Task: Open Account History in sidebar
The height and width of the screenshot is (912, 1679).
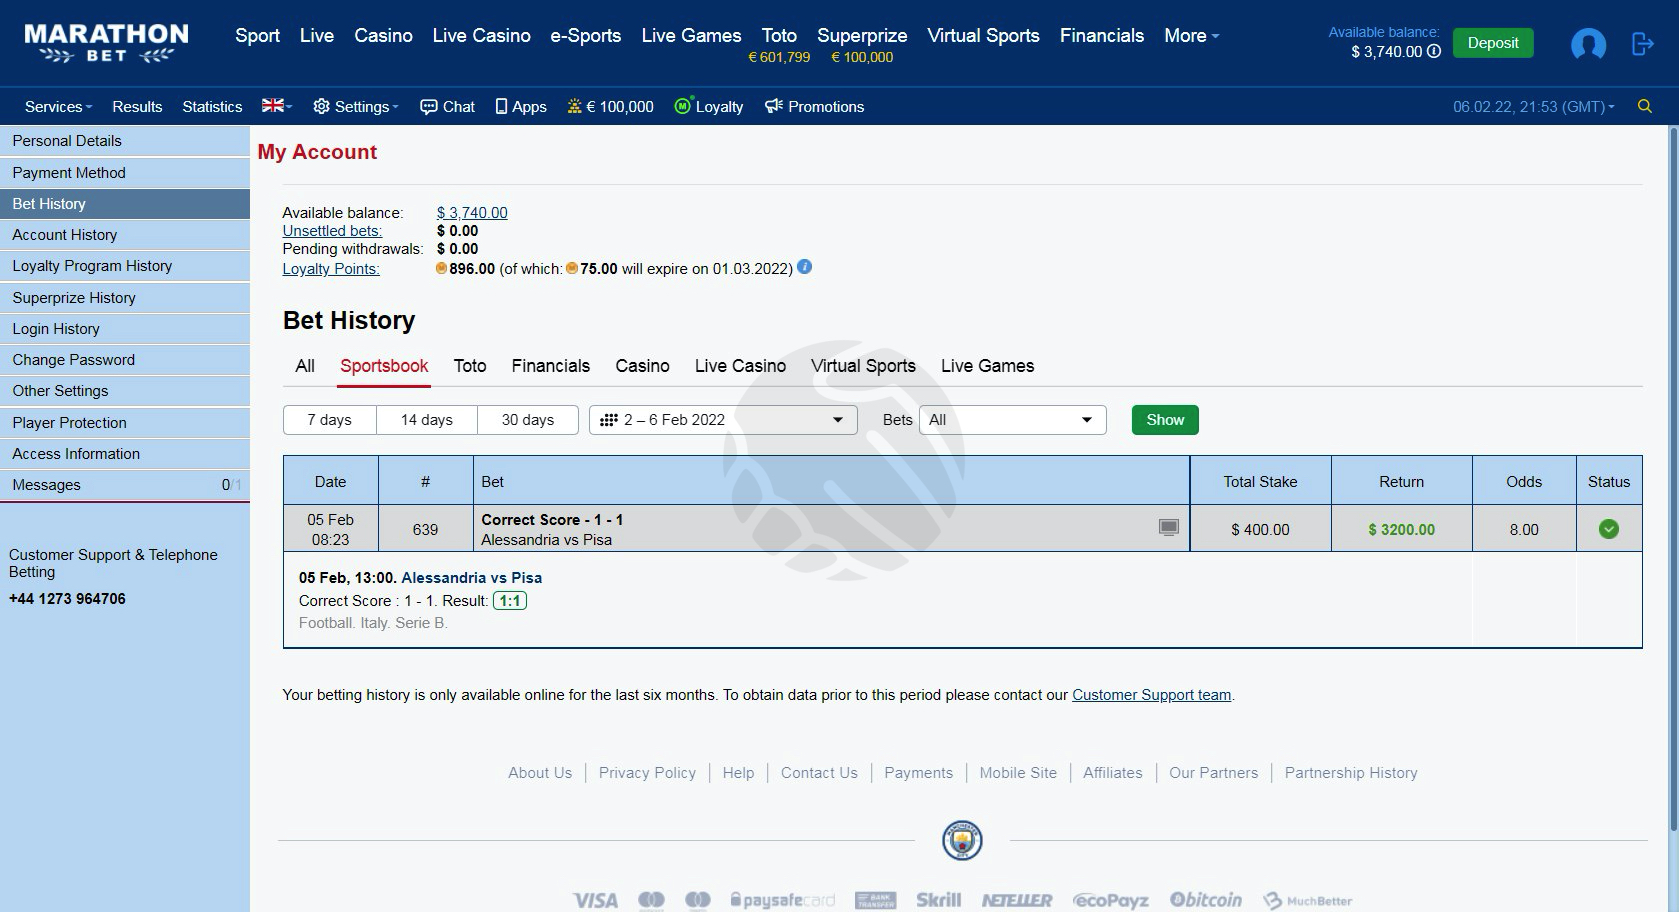Action: click(x=125, y=235)
